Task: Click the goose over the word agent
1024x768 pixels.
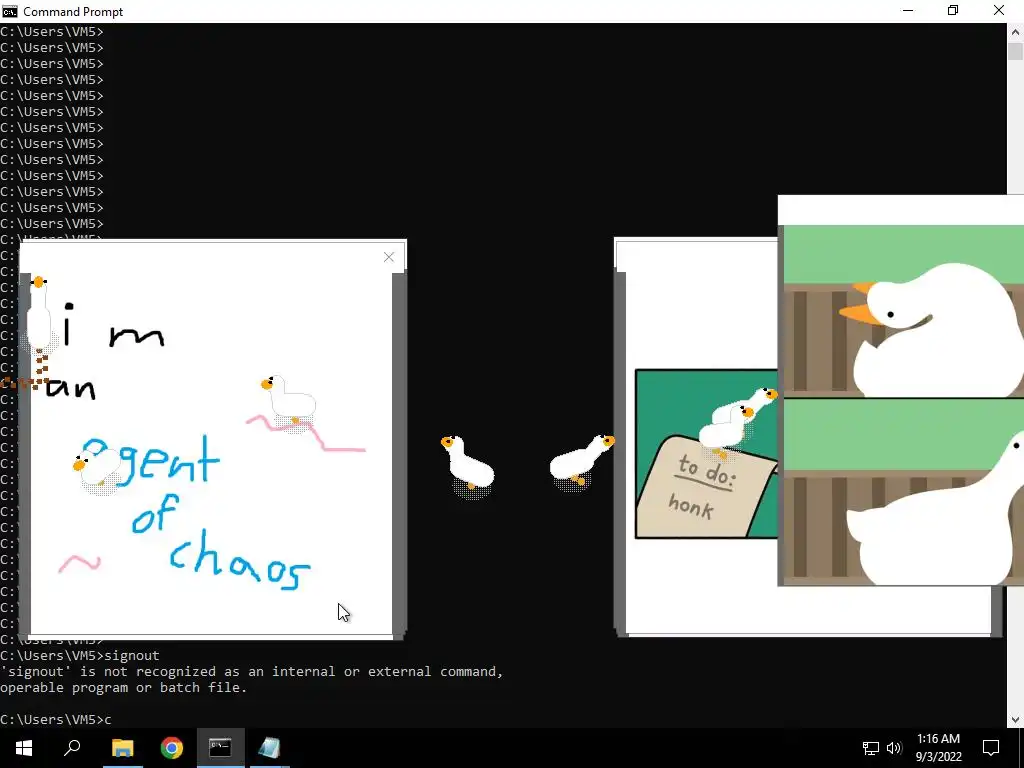Action: 97,468
